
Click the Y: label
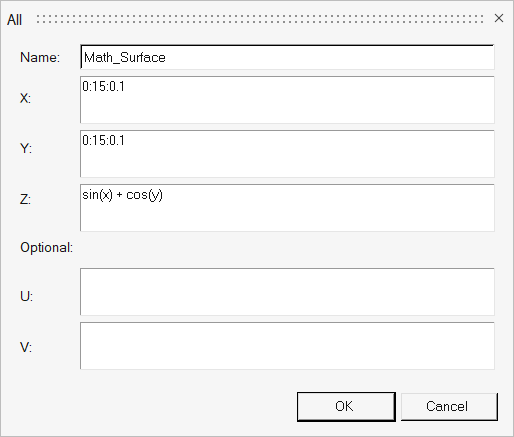26,148
